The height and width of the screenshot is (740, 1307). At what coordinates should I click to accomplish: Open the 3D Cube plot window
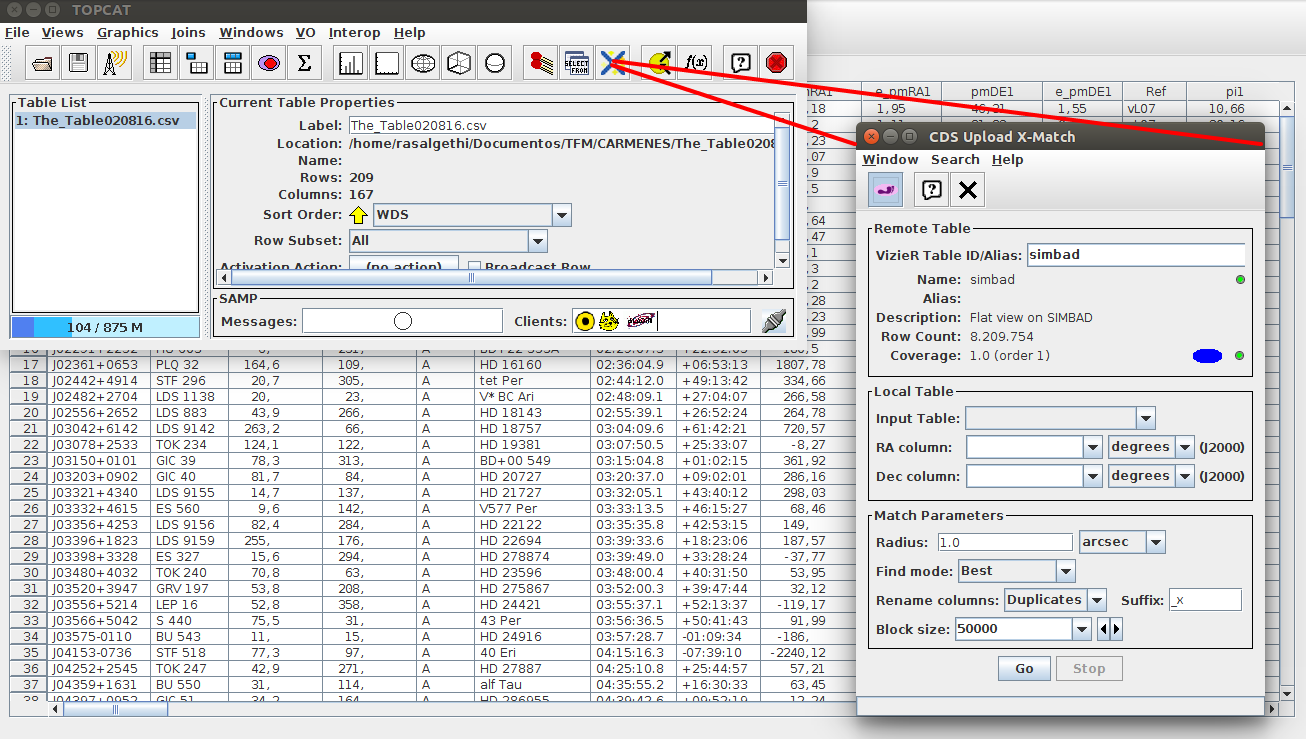(459, 63)
